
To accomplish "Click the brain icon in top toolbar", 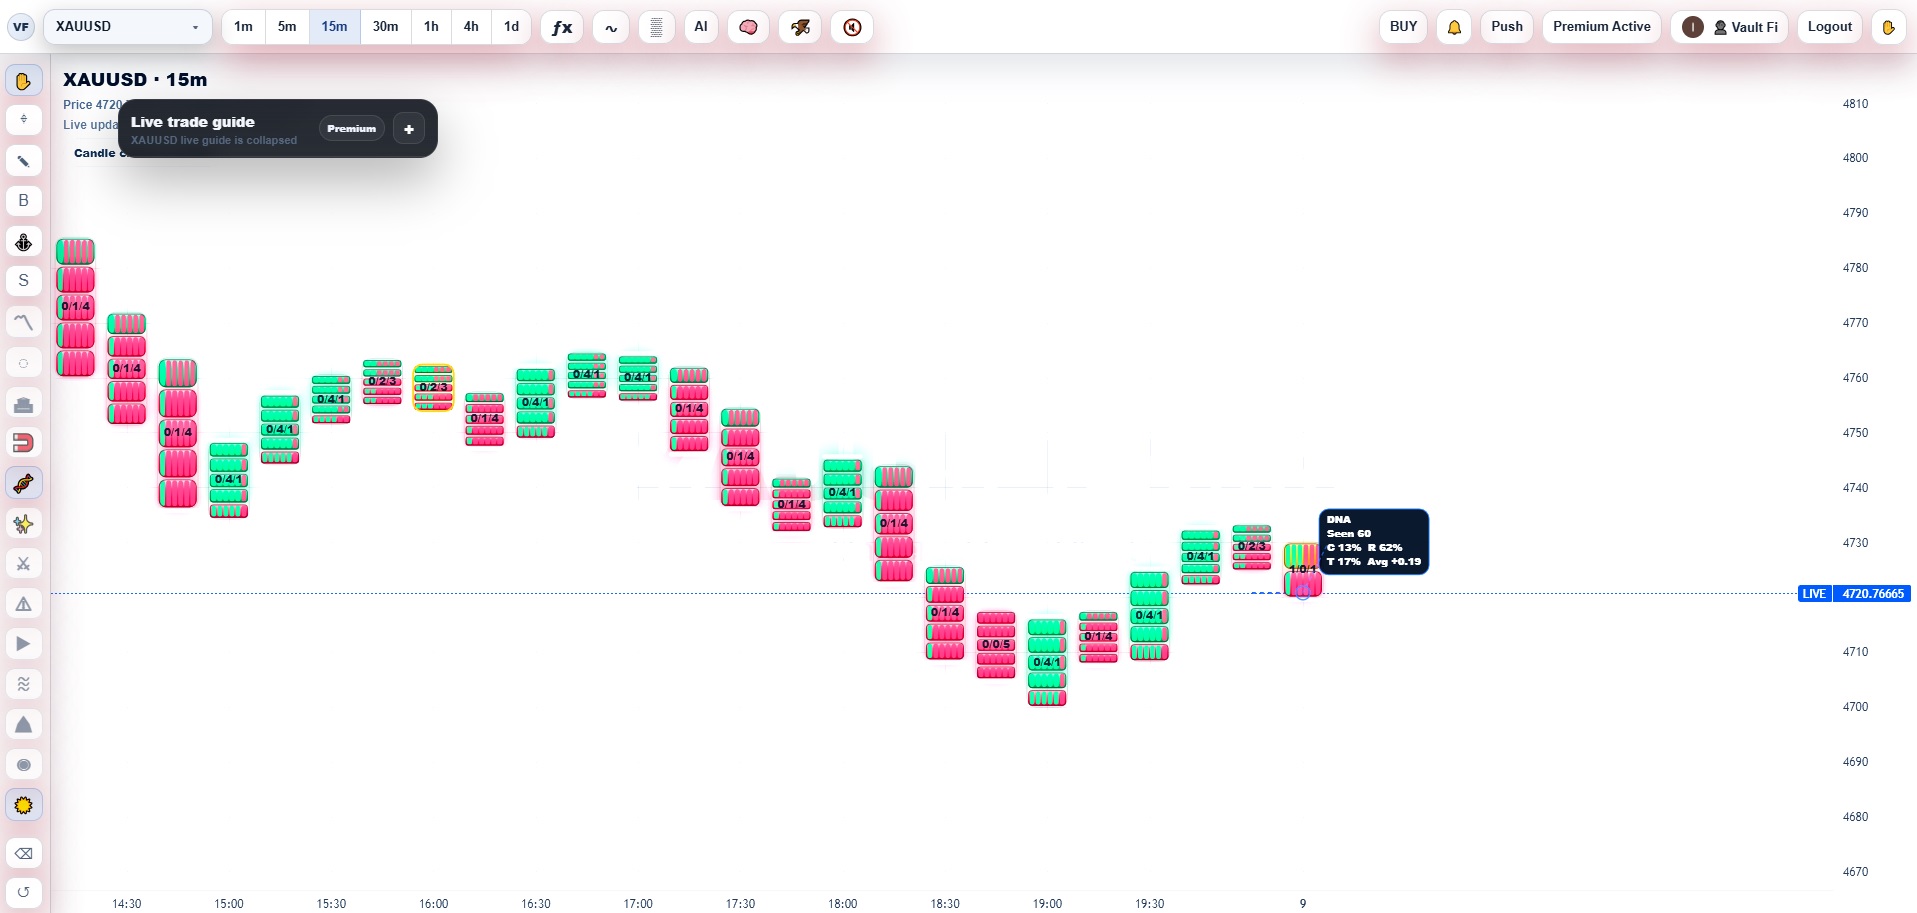I will coord(748,27).
